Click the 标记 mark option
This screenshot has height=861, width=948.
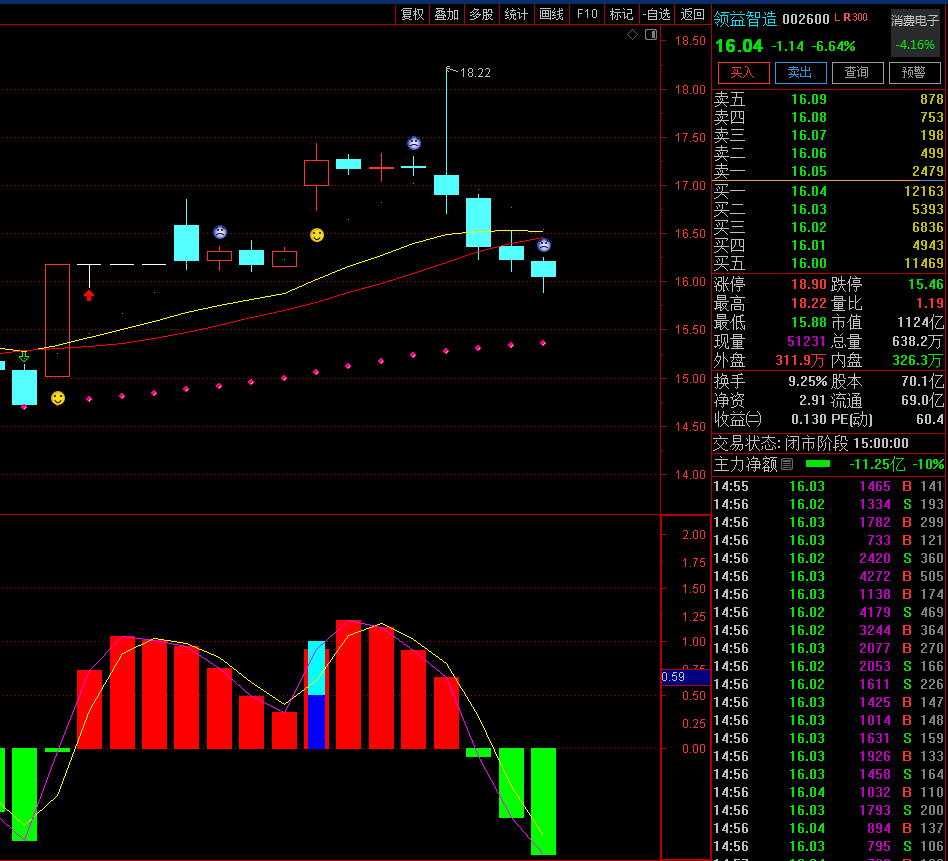click(622, 15)
